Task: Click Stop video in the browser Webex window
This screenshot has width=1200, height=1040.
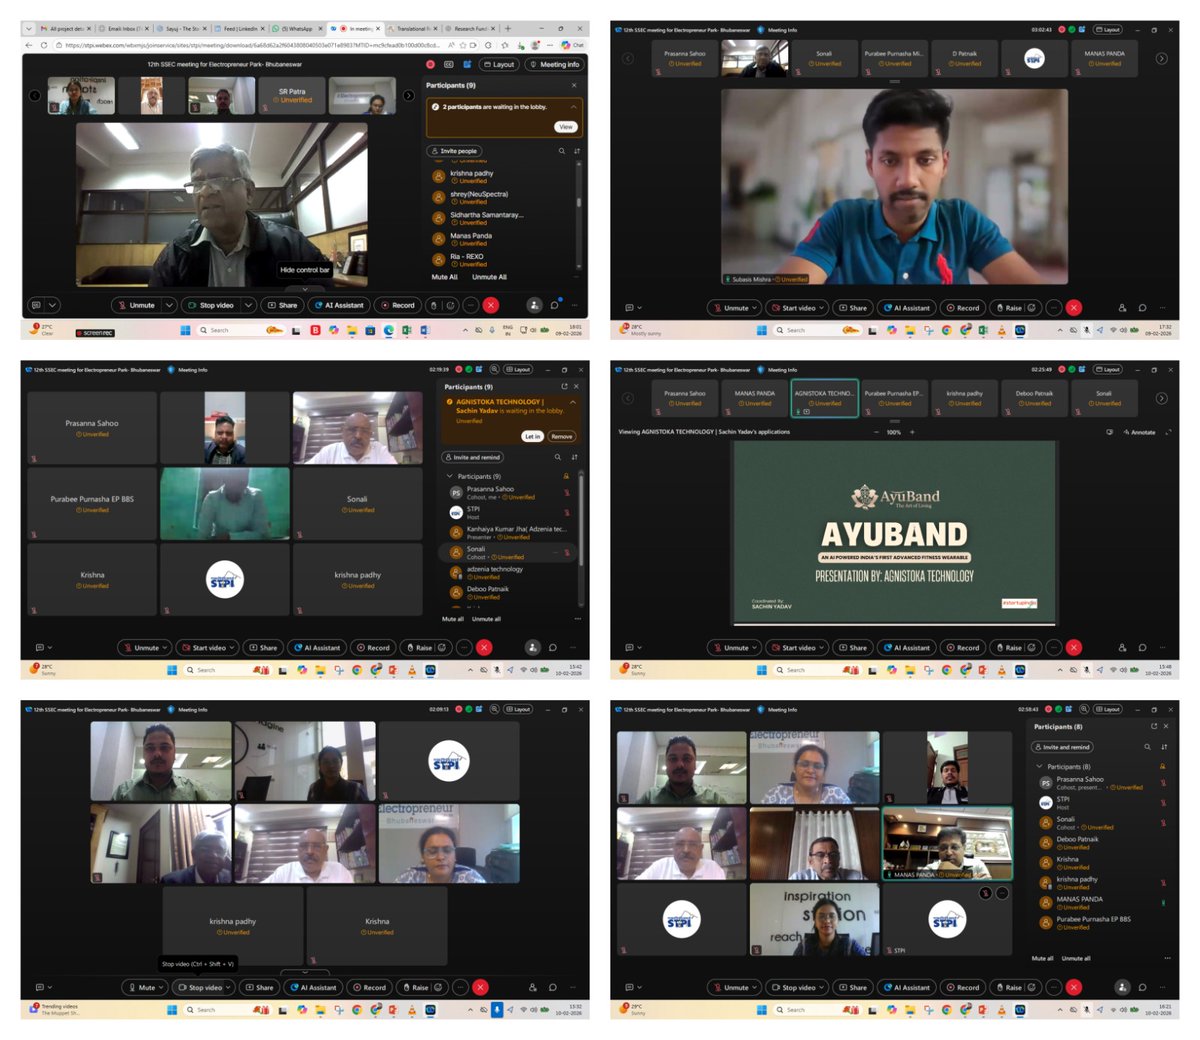Action: (x=211, y=305)
